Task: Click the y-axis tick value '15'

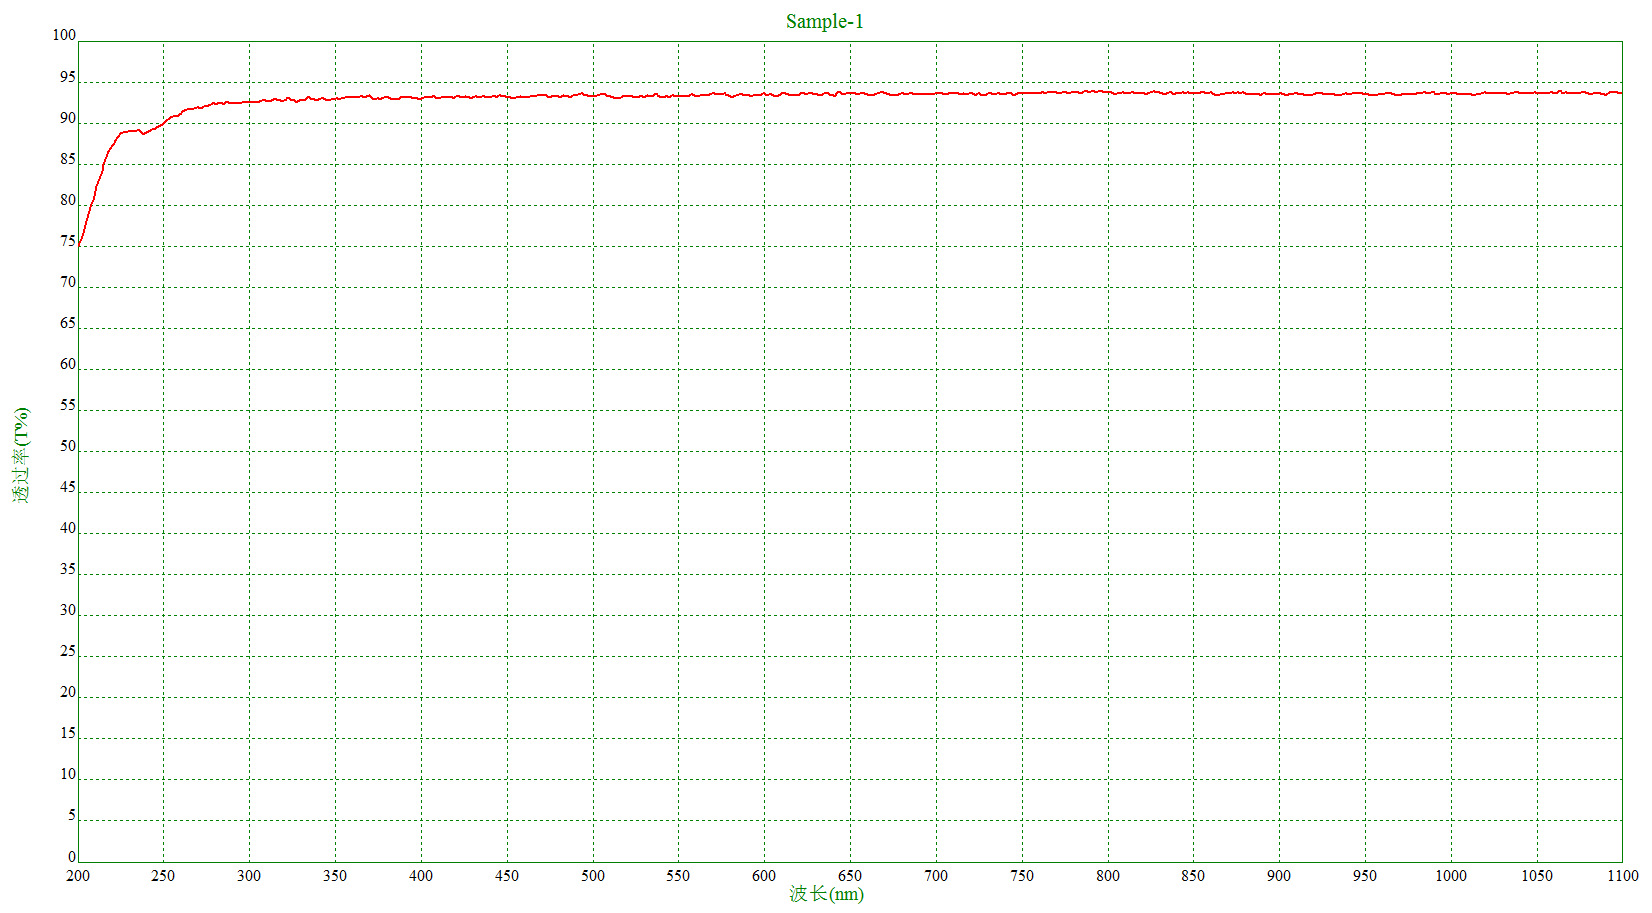Action: click(x=68, y=733)
